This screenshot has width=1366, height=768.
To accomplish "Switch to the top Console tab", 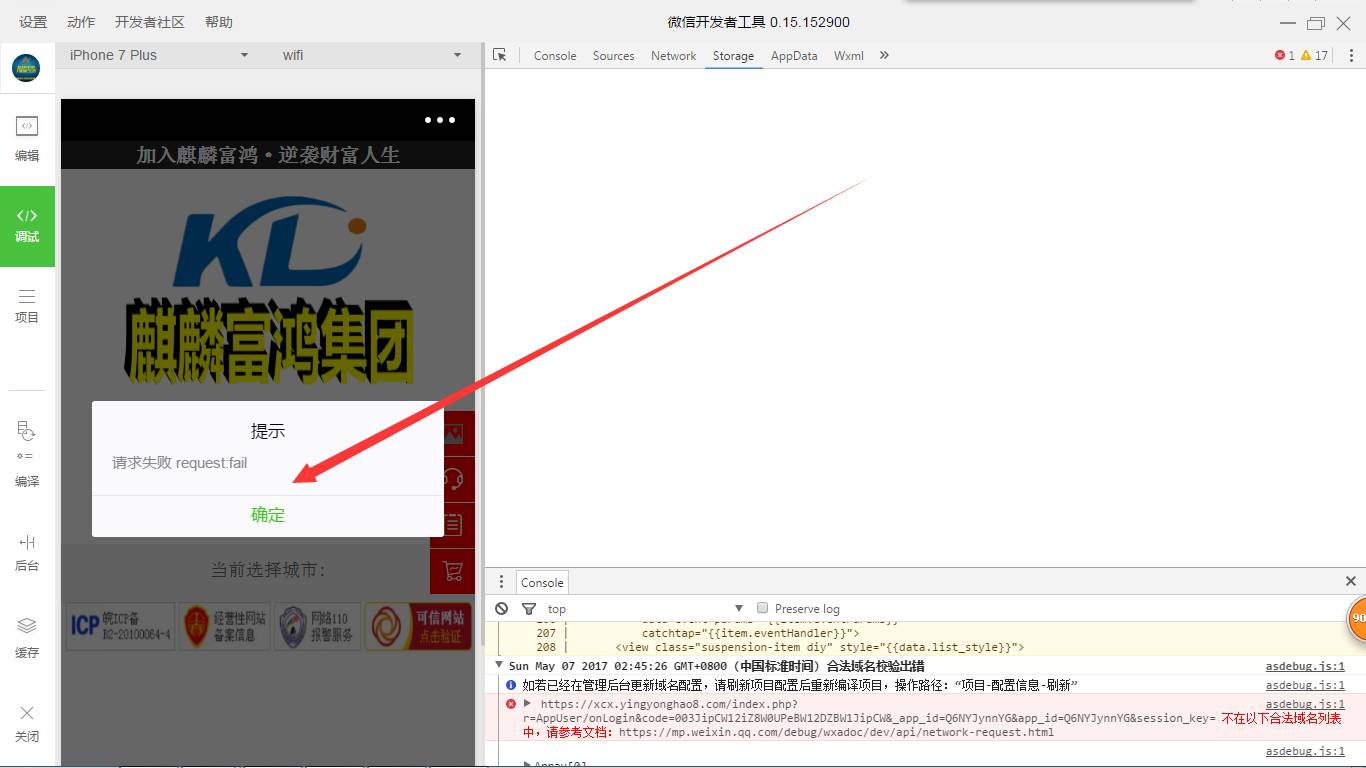I will tap(555, 56).
